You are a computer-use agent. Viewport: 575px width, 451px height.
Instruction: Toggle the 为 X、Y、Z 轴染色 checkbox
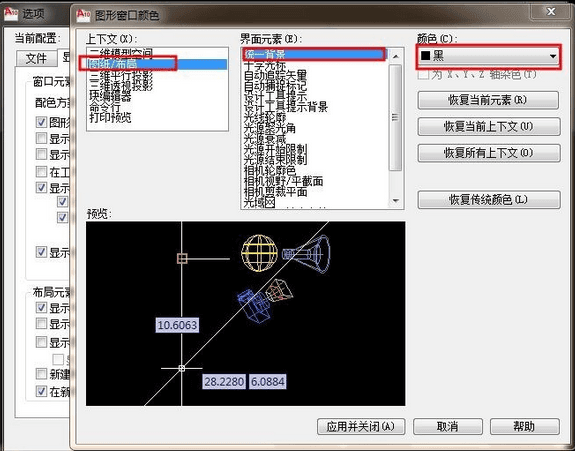[423, 74]
